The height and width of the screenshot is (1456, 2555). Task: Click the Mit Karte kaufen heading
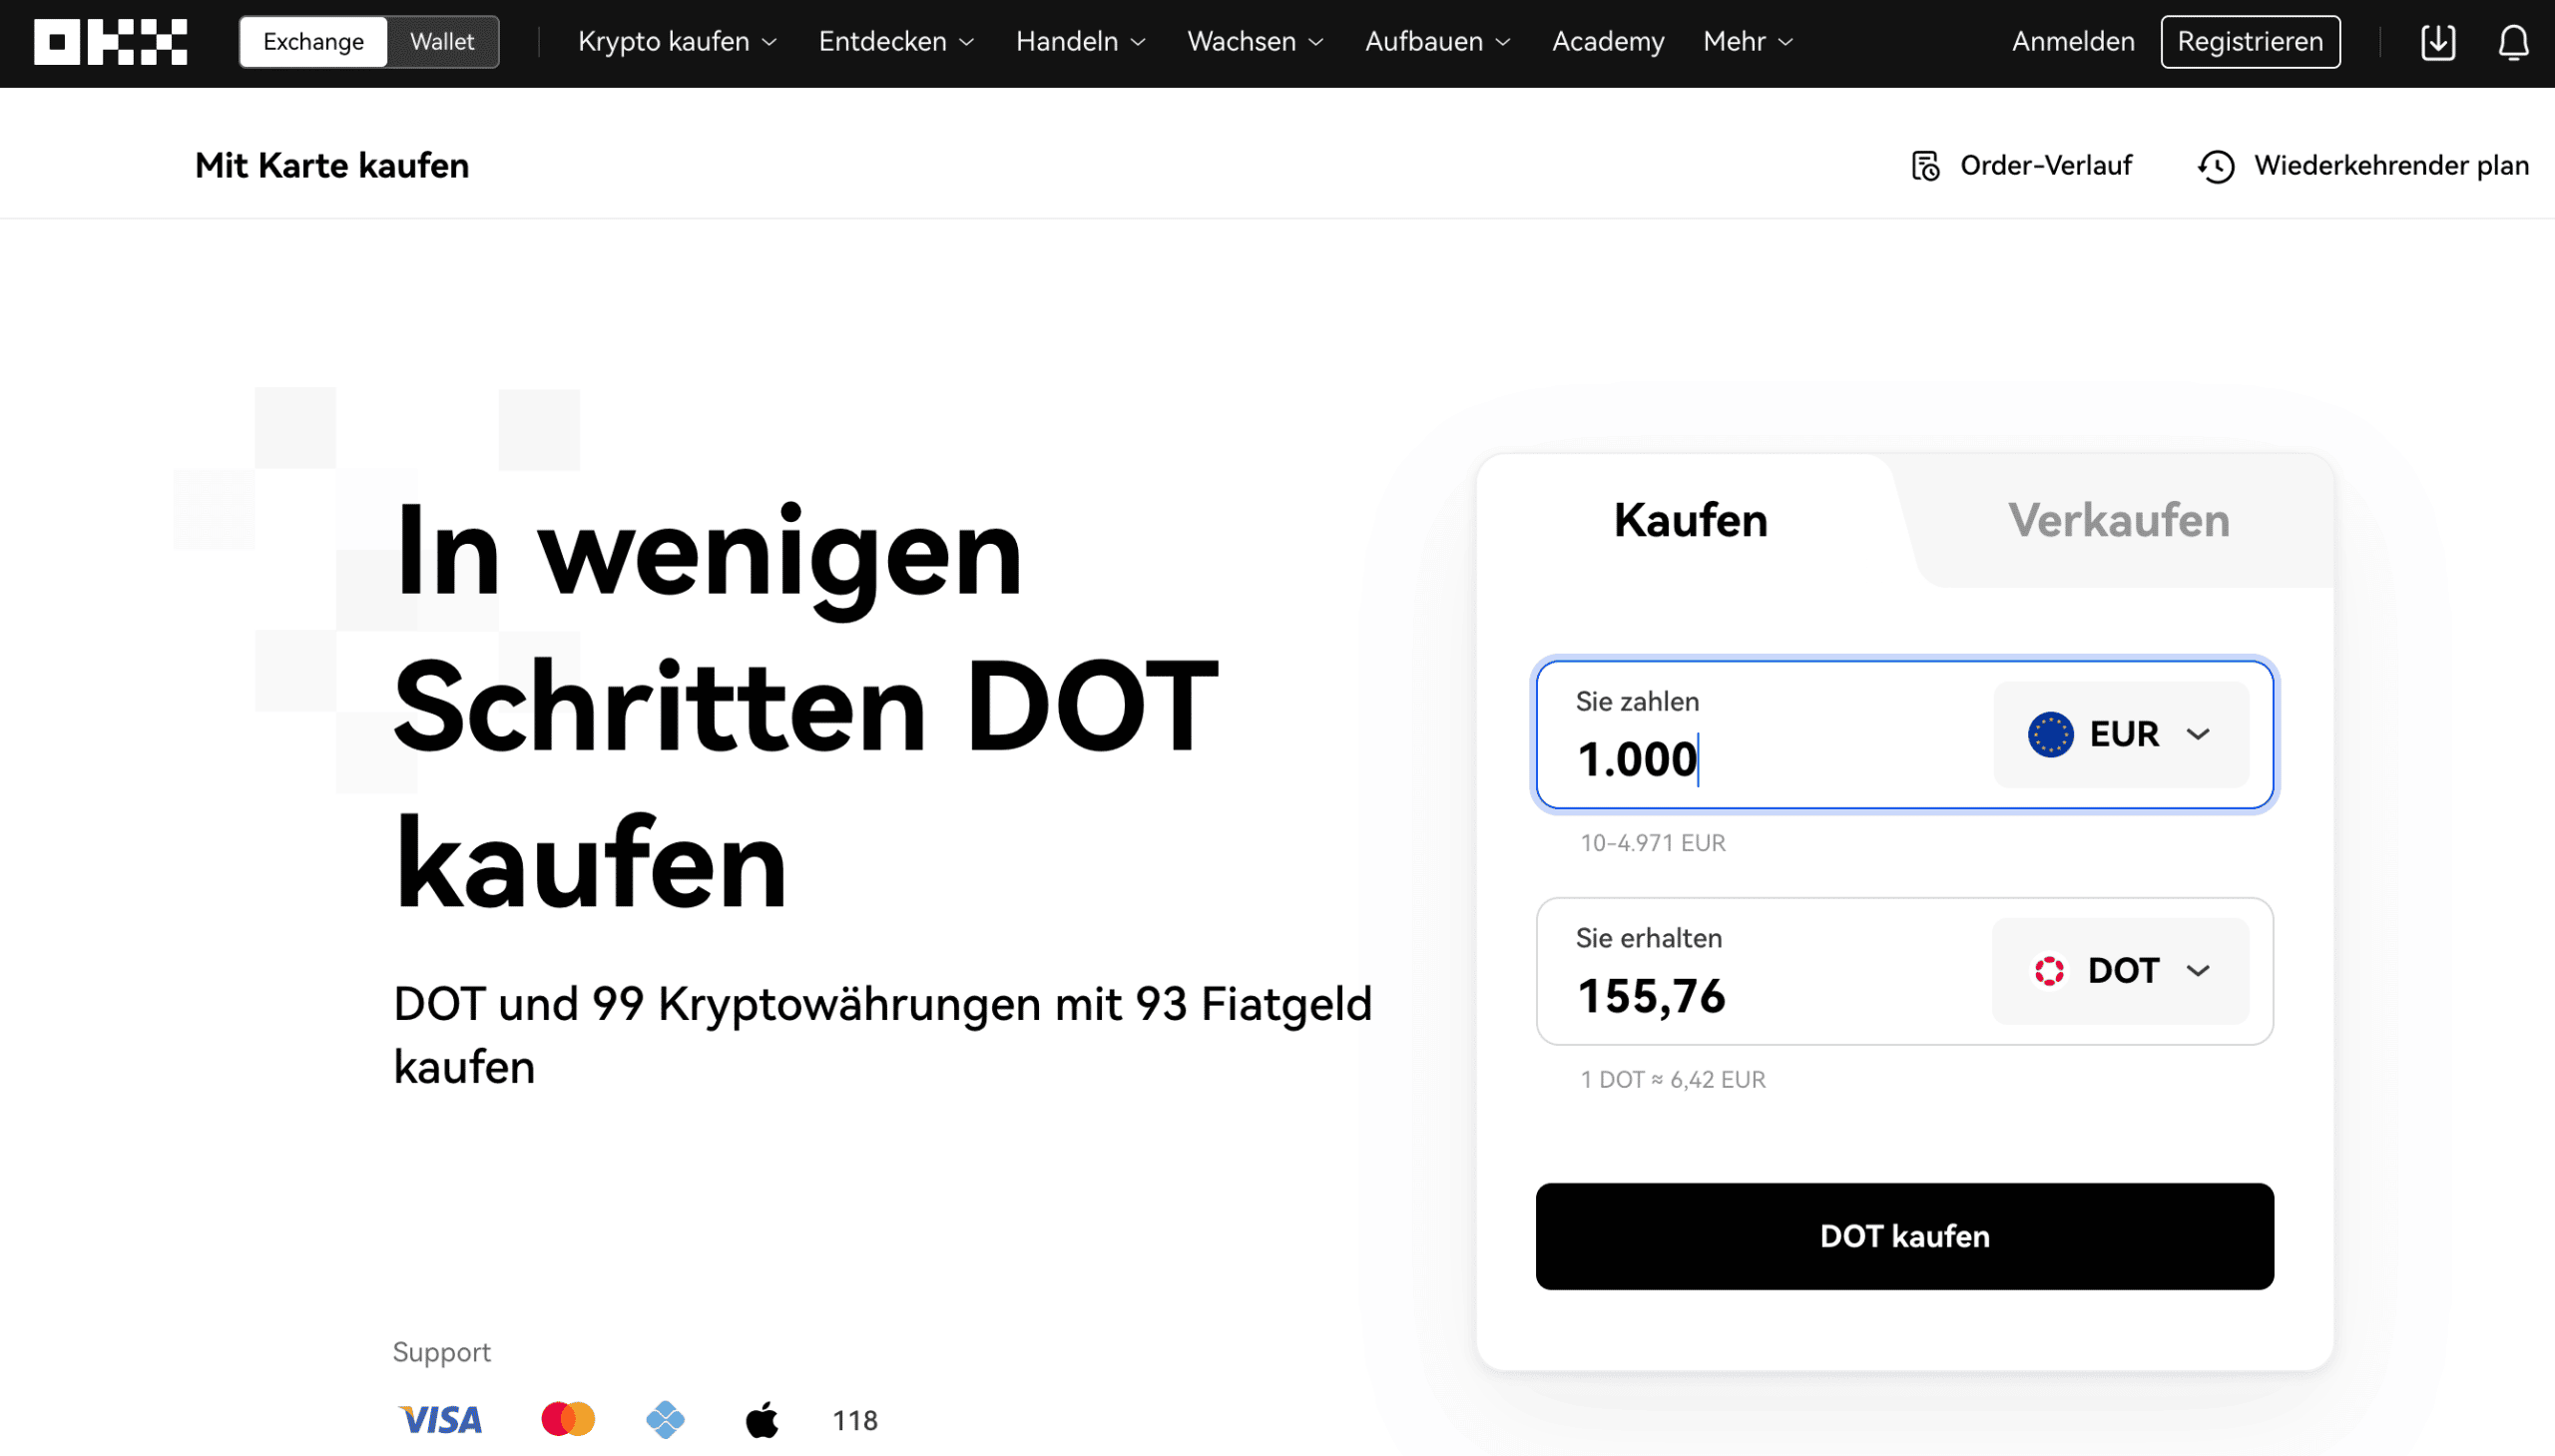click(332, 166)
